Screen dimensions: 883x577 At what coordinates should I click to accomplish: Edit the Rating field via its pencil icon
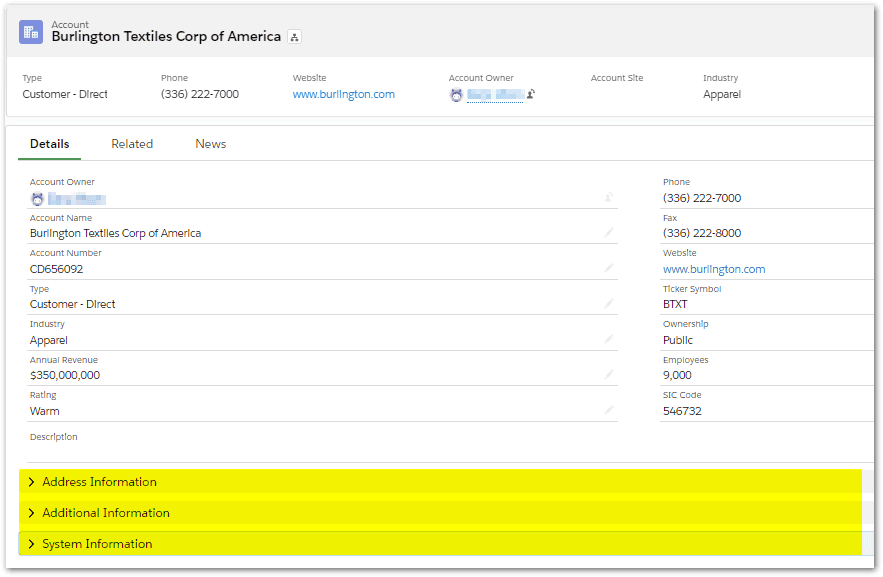609,410
